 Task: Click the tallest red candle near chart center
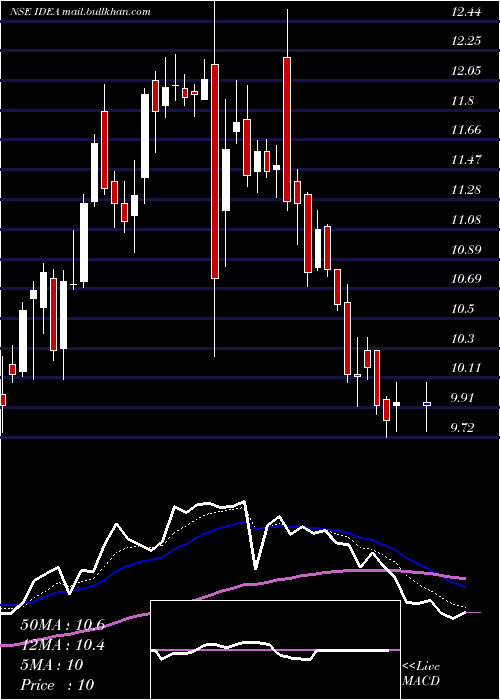tap(215, 171)
